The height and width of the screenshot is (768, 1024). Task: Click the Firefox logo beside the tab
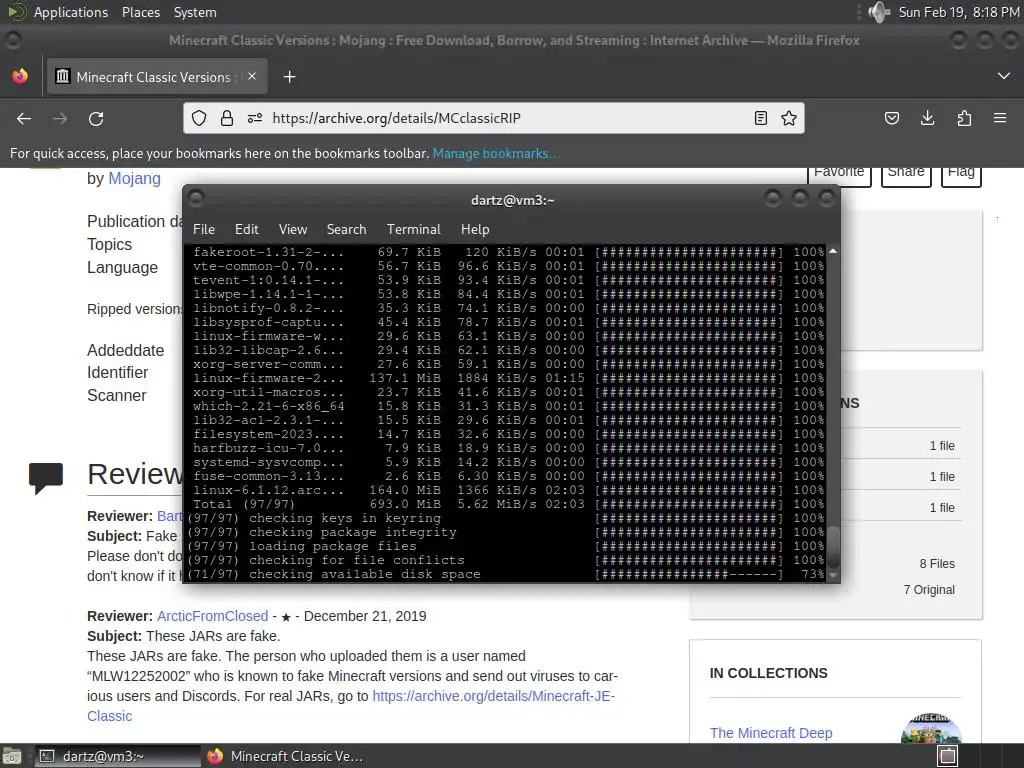20,76
